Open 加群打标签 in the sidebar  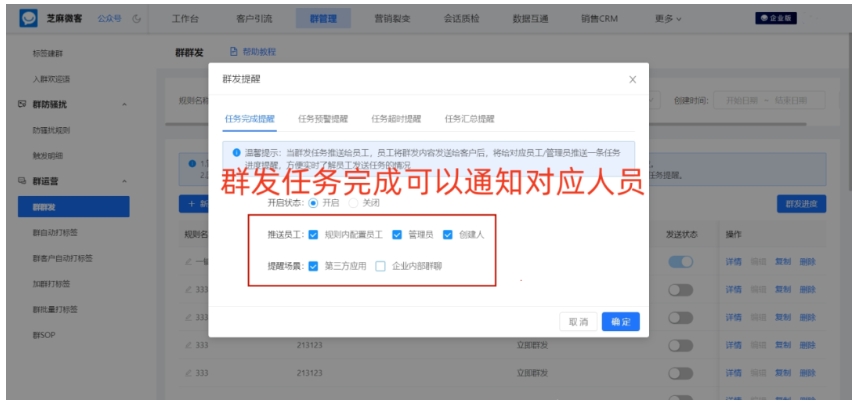click(x=52, y=283)
